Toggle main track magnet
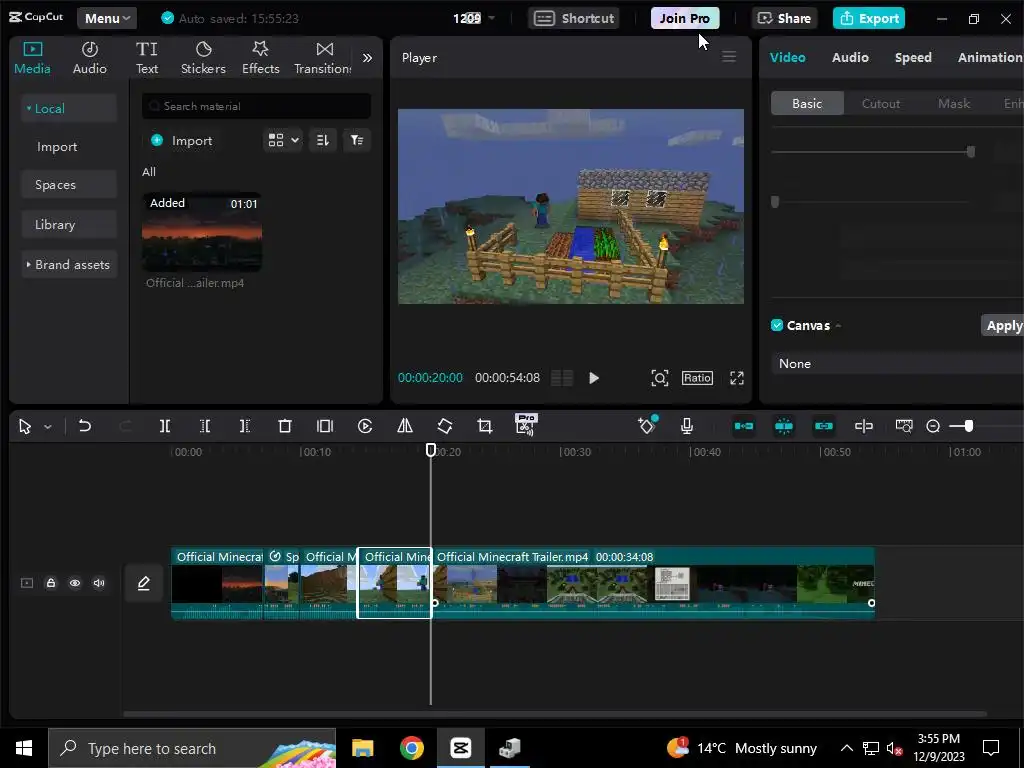Screen dimensions: 1024x768 744,426
